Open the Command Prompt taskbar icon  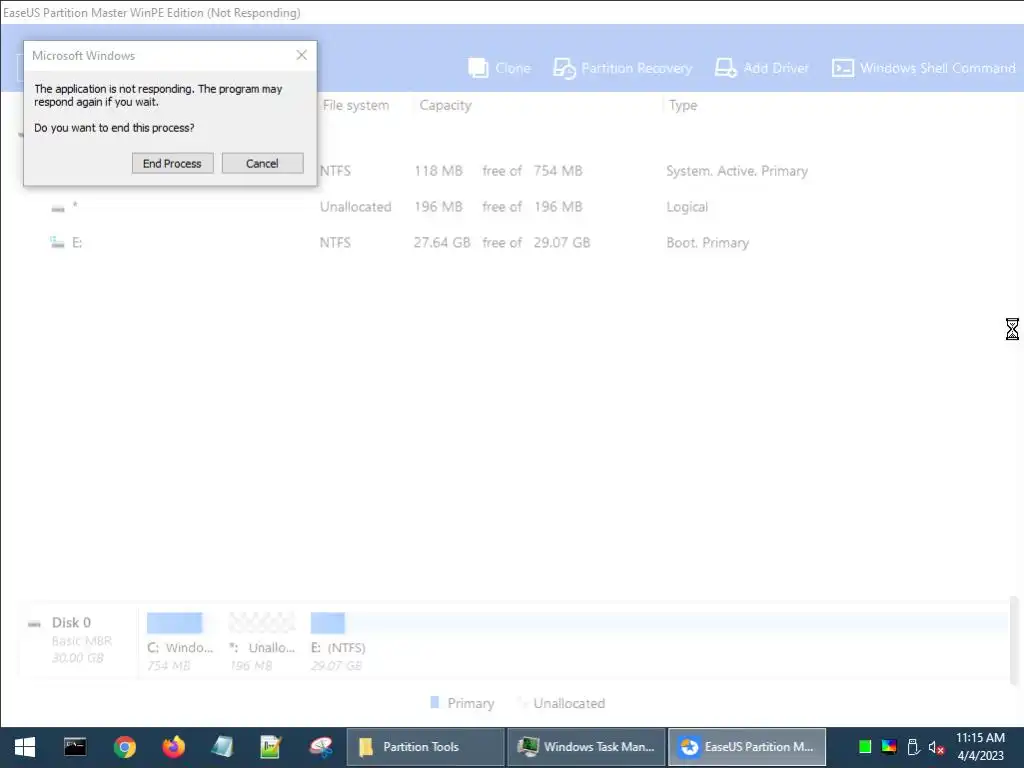[x=74, y=746]
